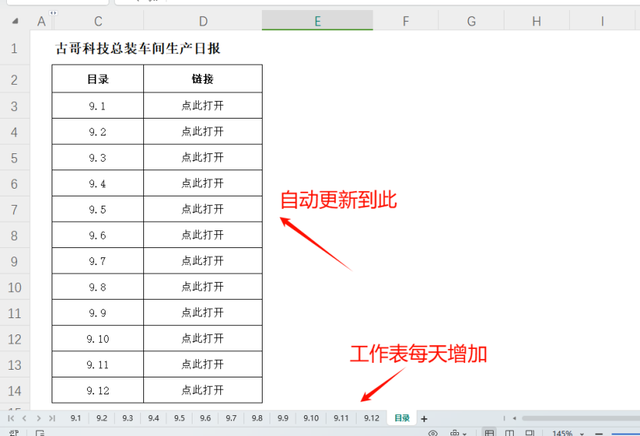Select the 目录 sheet tab
Viewport: 640px width, 436px height.
click(x=402, y=418)
